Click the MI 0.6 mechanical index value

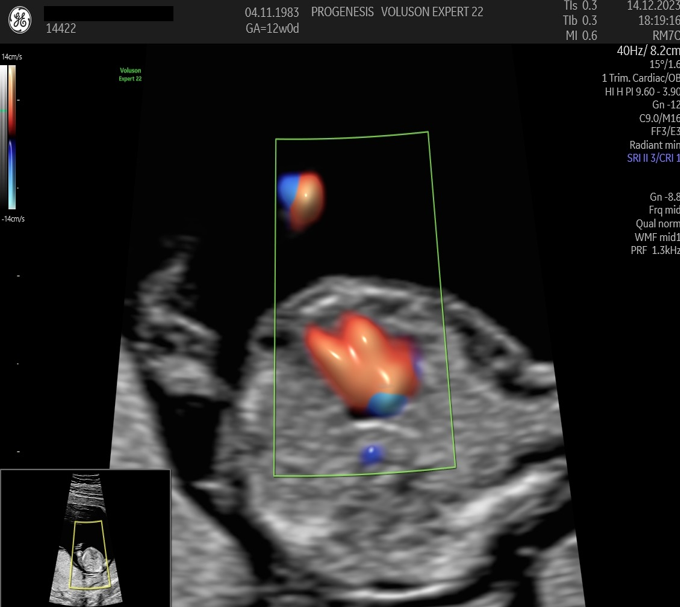580,35
